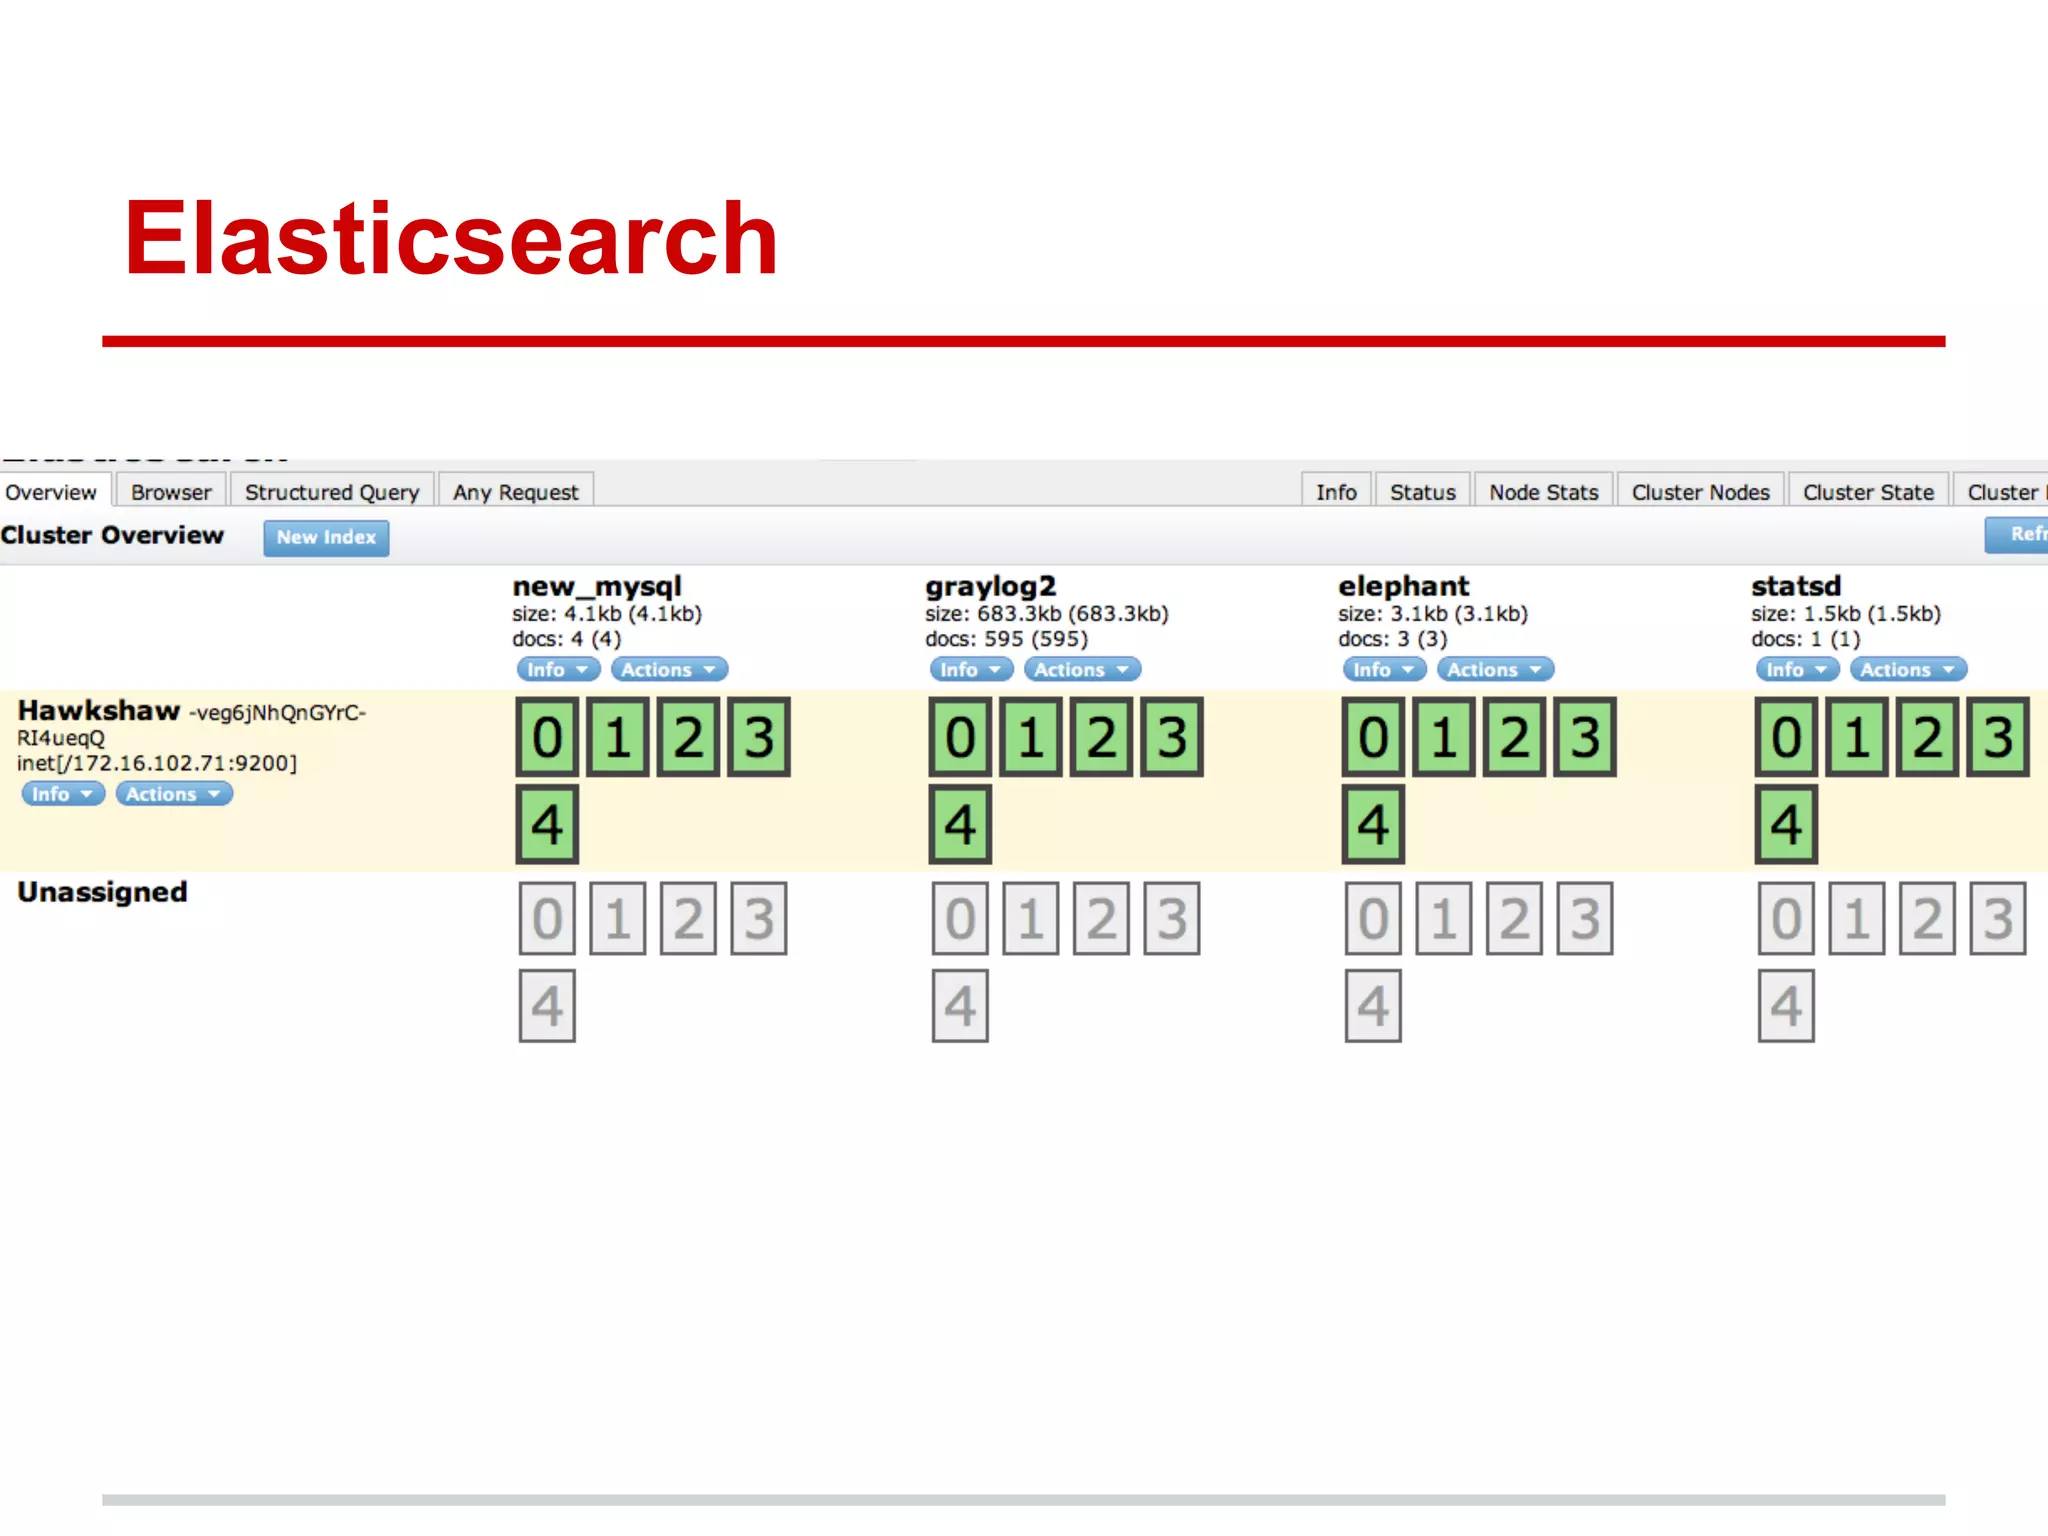This screenshot has width=2048, height=1536.
Task: Select green shard 0 of statsd
Action: point(1787,737)
